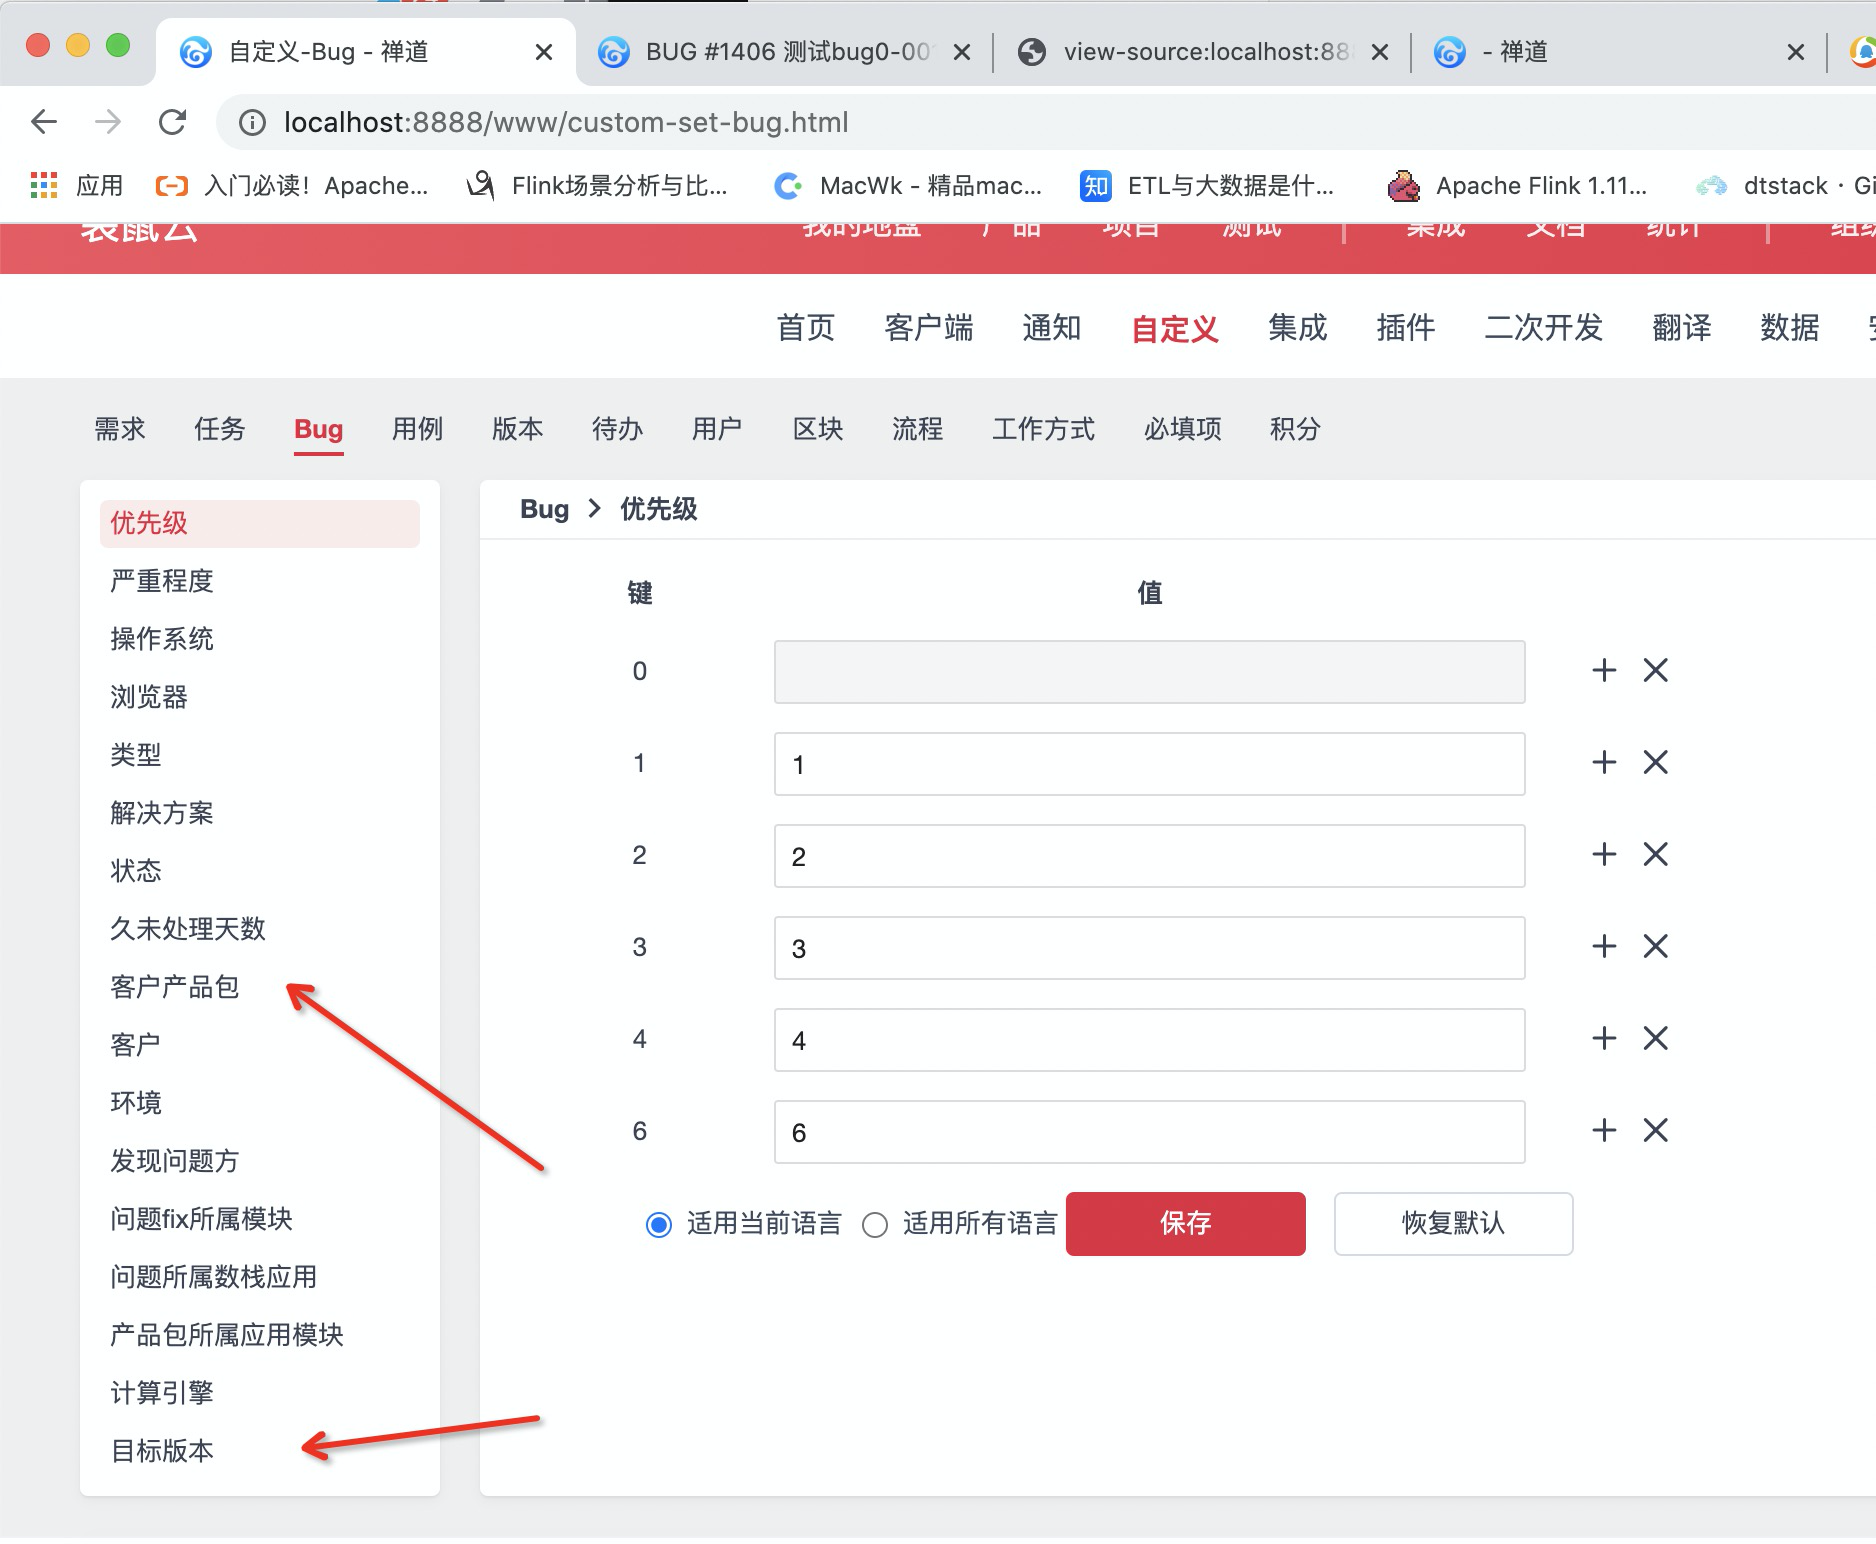Click the 恢复默认 button
1876x1544 pixels.
(1454, 1223)
